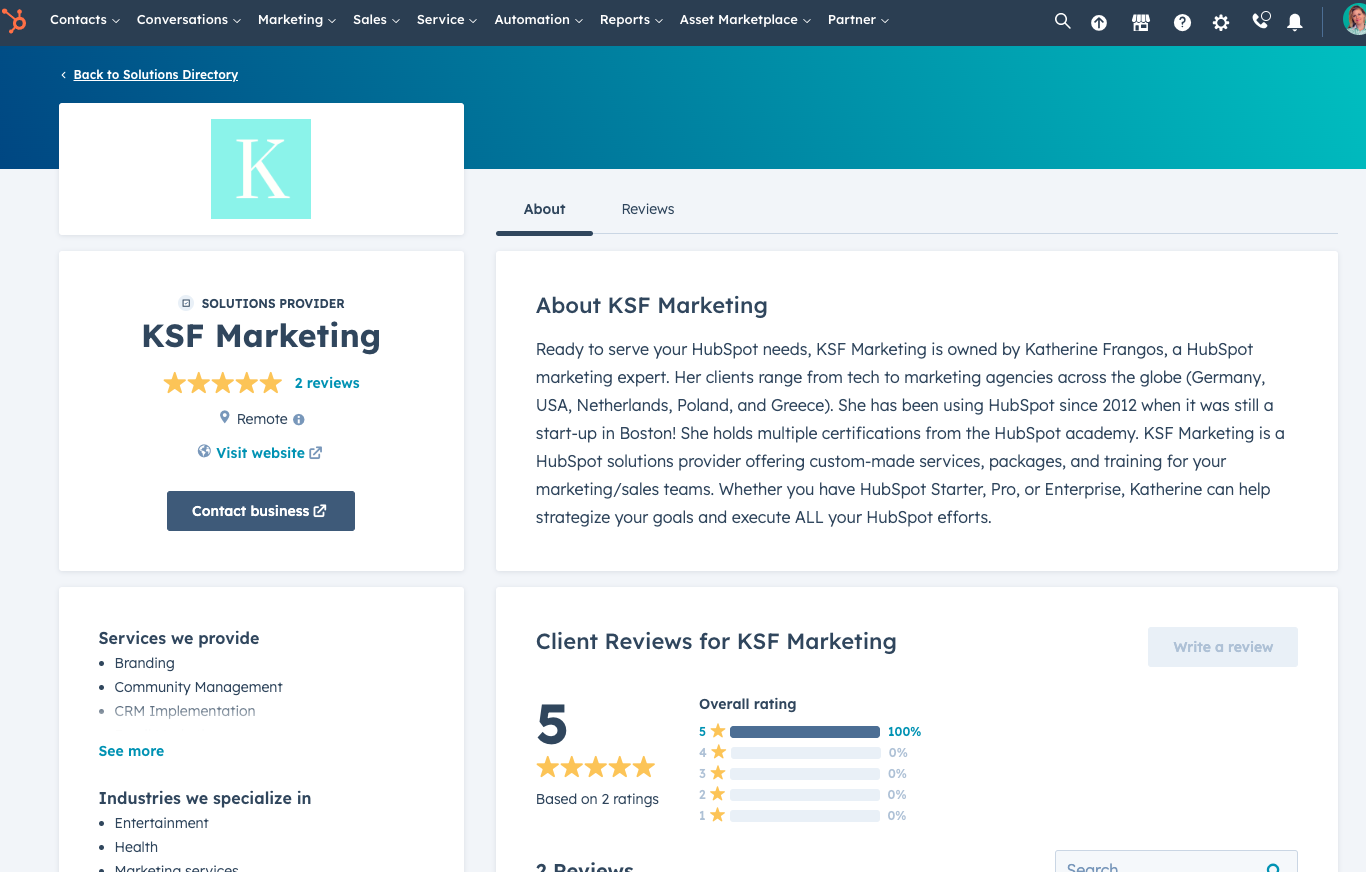This screenshot has height=872, width=1366.
Task: Go back to Solutions Directory
Action: pos(155,75)
